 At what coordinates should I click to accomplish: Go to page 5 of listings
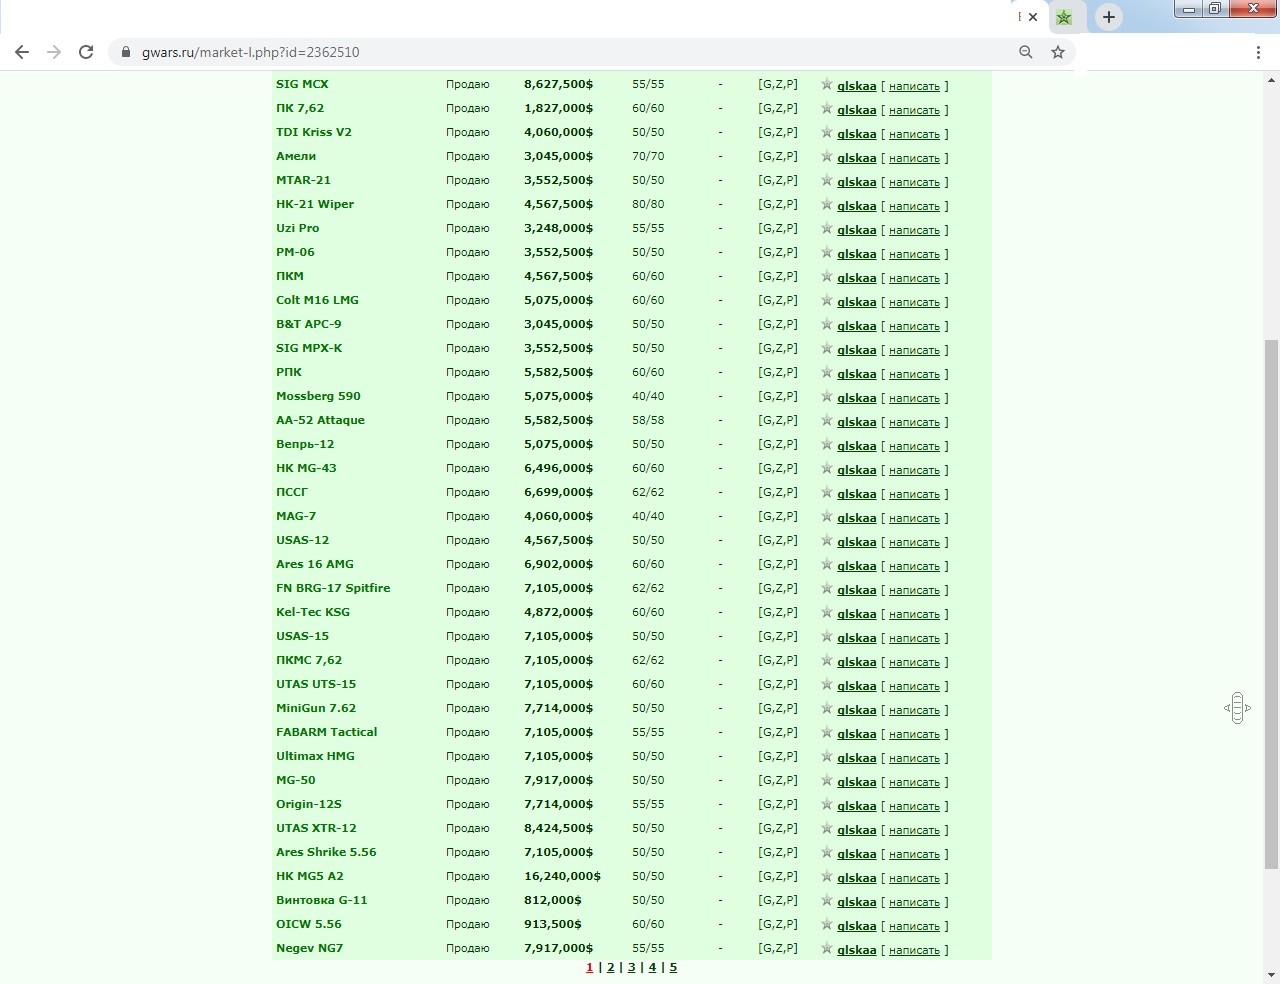(x=673, y=967)
